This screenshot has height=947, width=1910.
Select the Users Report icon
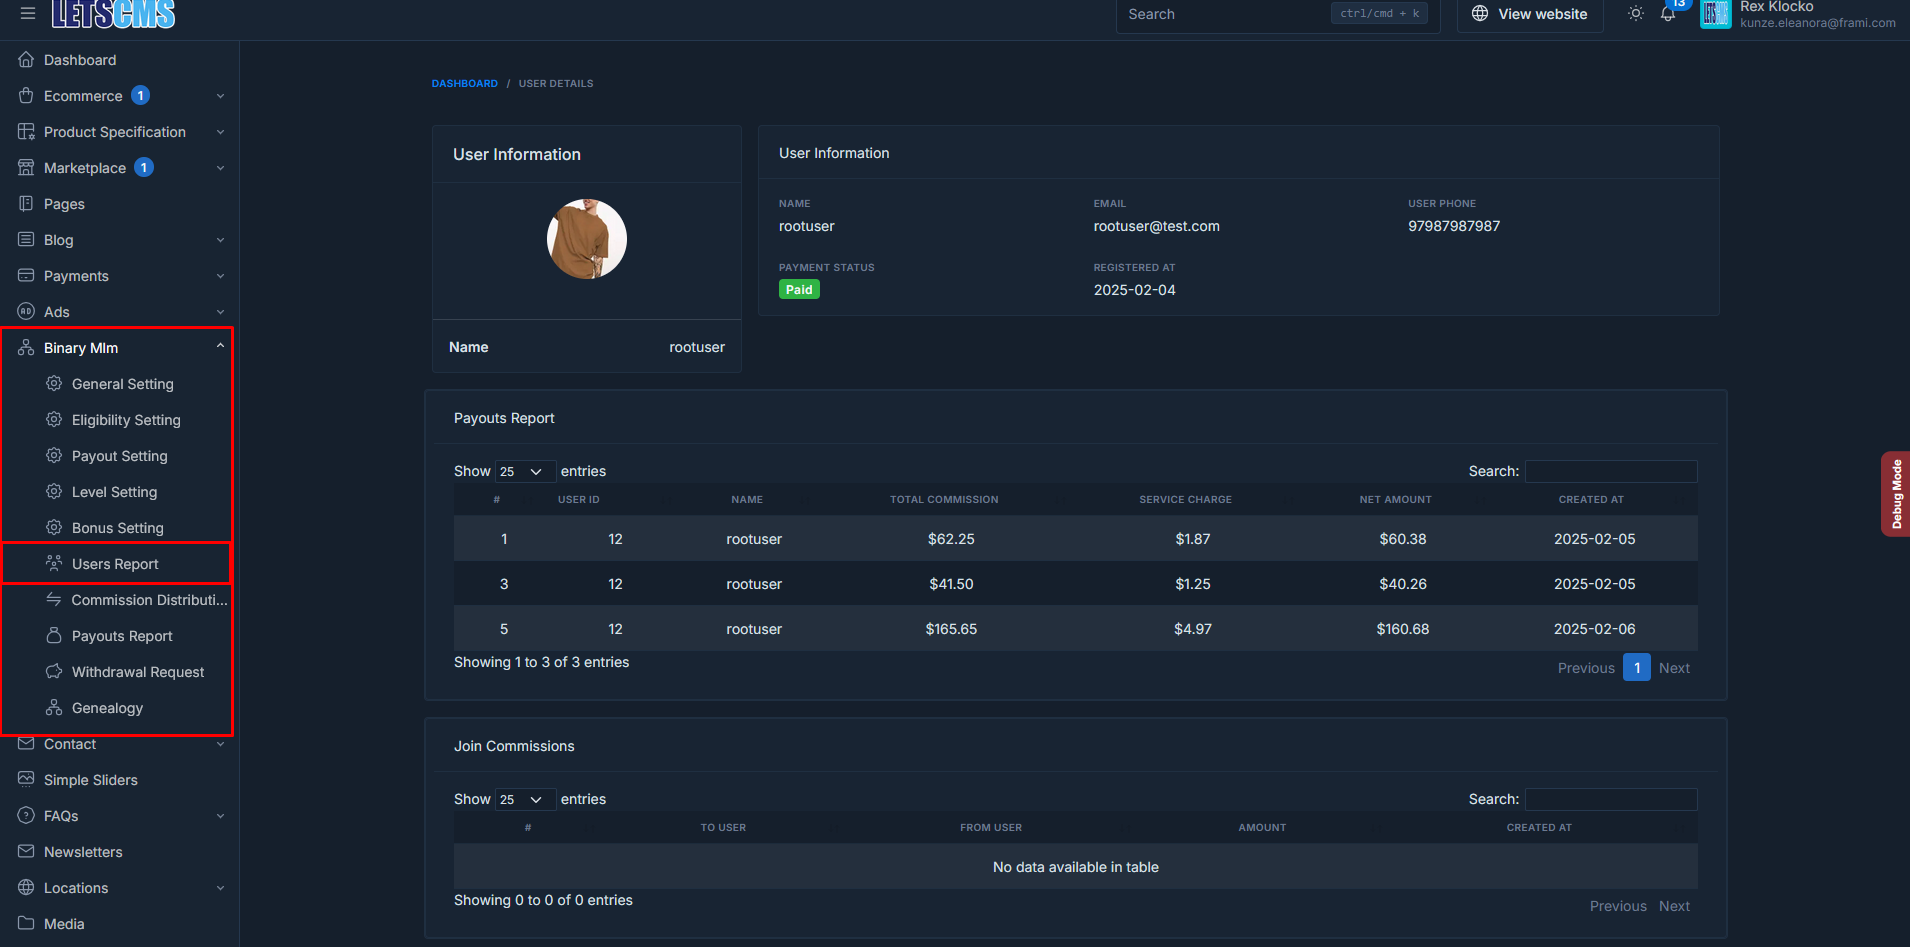[53, 563]
